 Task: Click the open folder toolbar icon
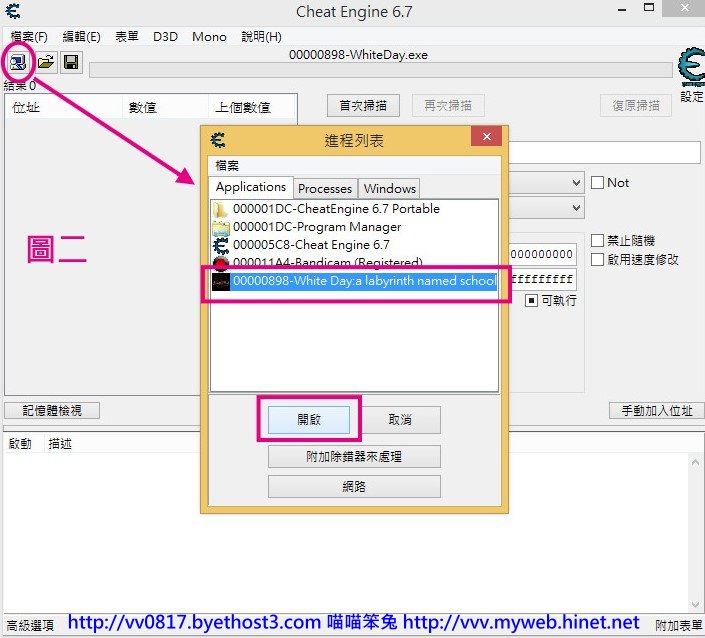point(46,62)
